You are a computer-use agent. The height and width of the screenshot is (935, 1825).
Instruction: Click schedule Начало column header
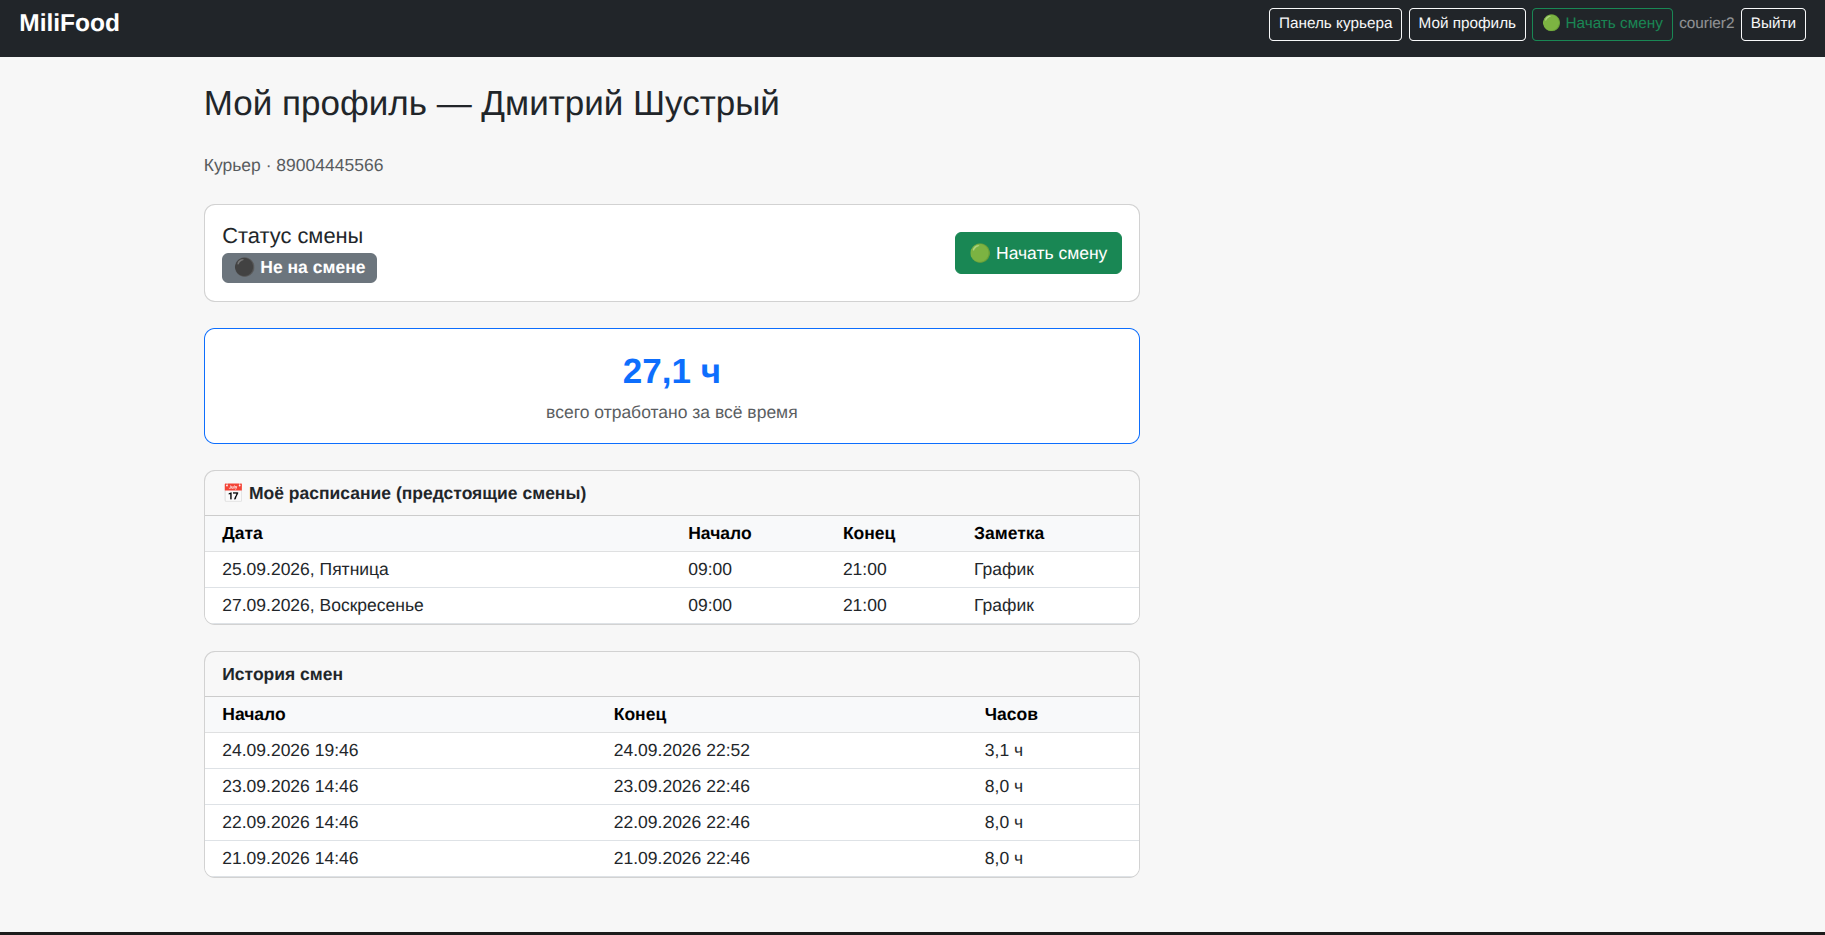click(719, 534)
